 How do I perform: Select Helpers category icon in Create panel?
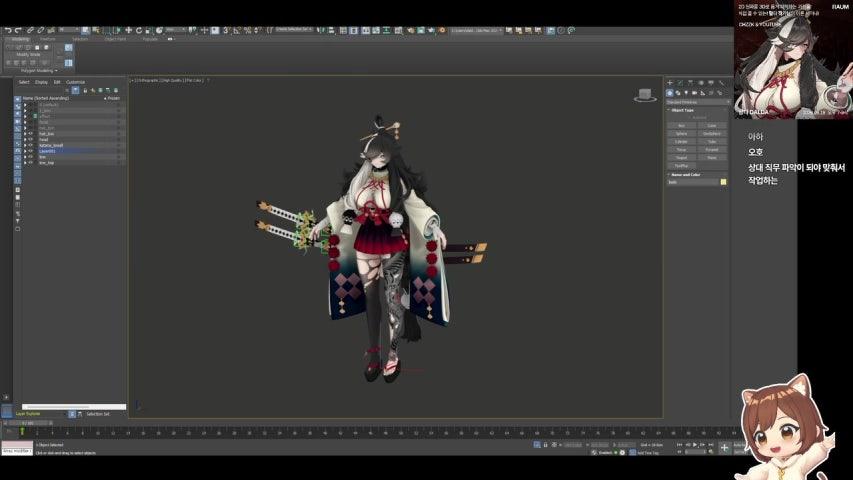[703, 93]
